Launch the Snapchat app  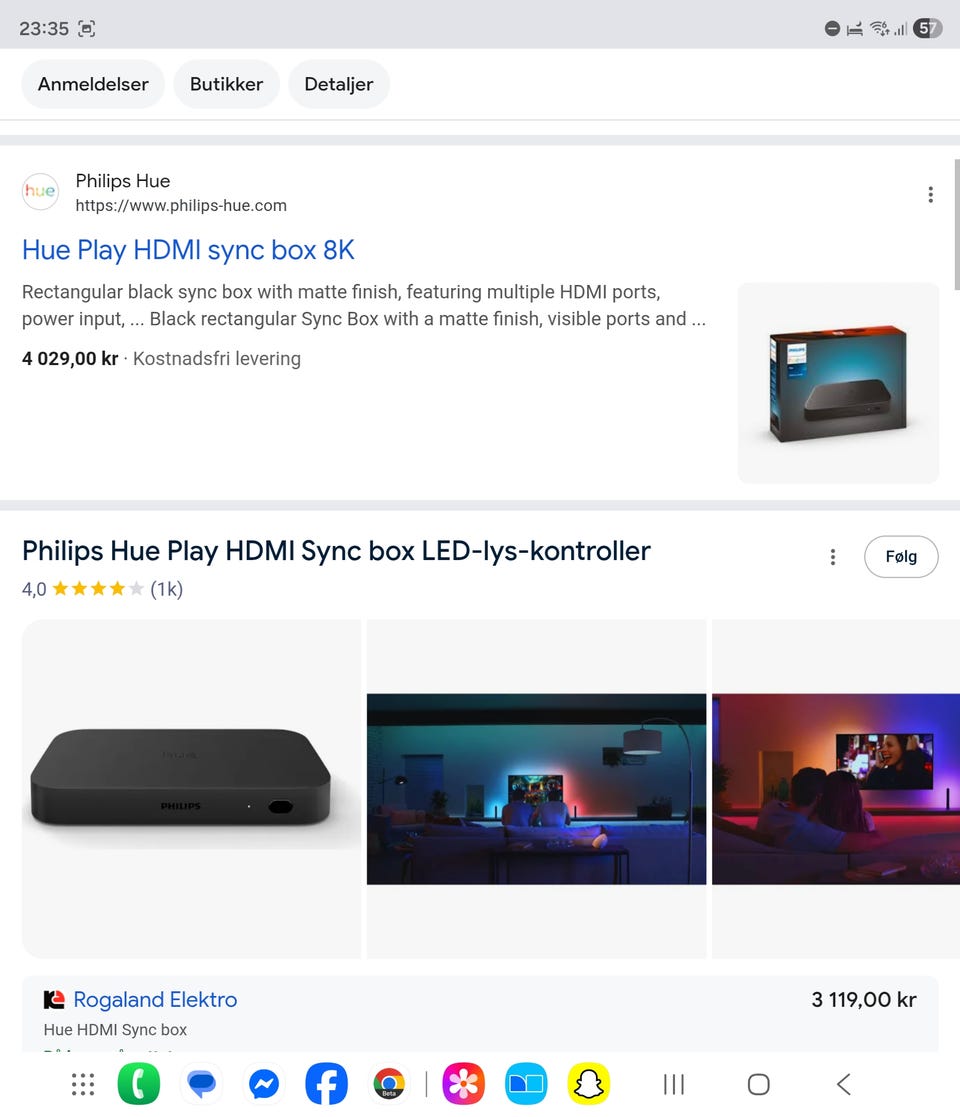[589, 1084]
